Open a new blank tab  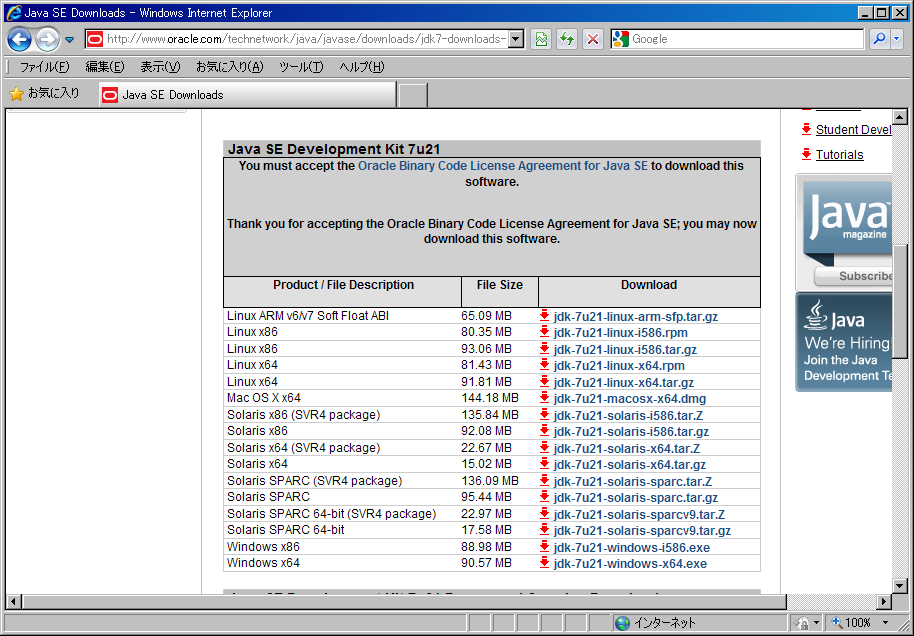click(x=413, y=95)
